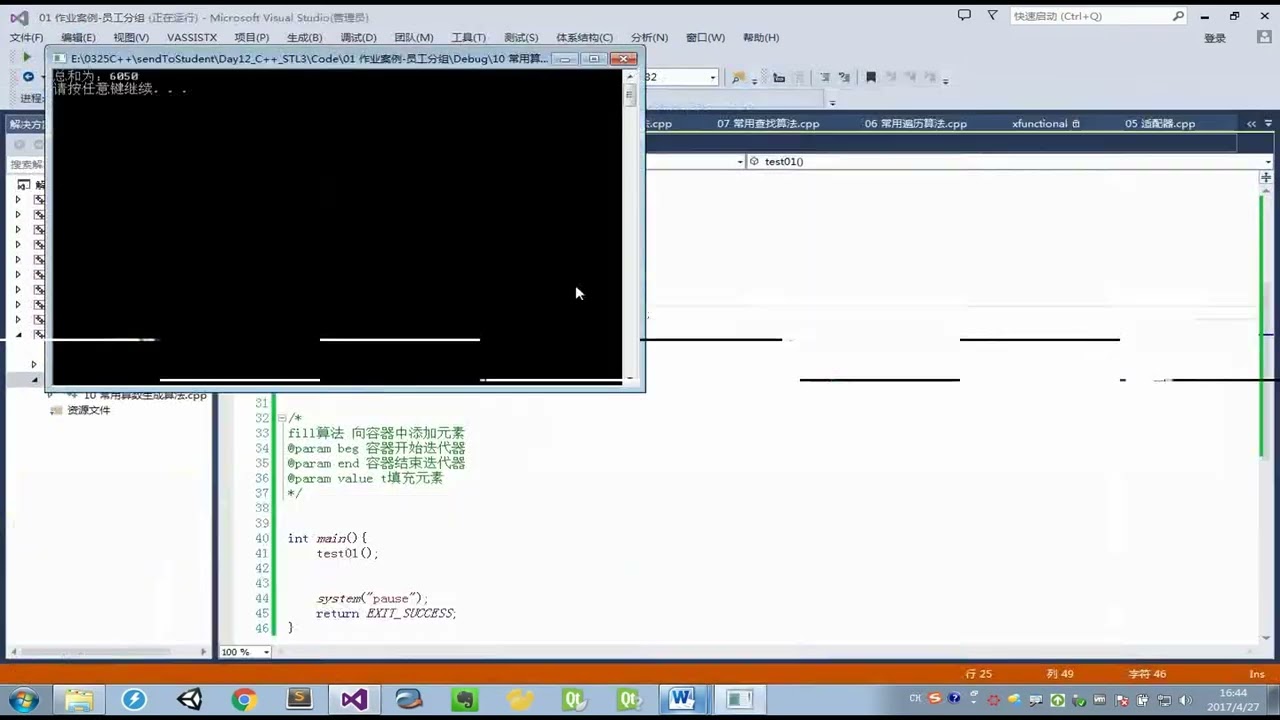Click the Sogou input method tray icon

pyautogui.click(x=934, y=699)
